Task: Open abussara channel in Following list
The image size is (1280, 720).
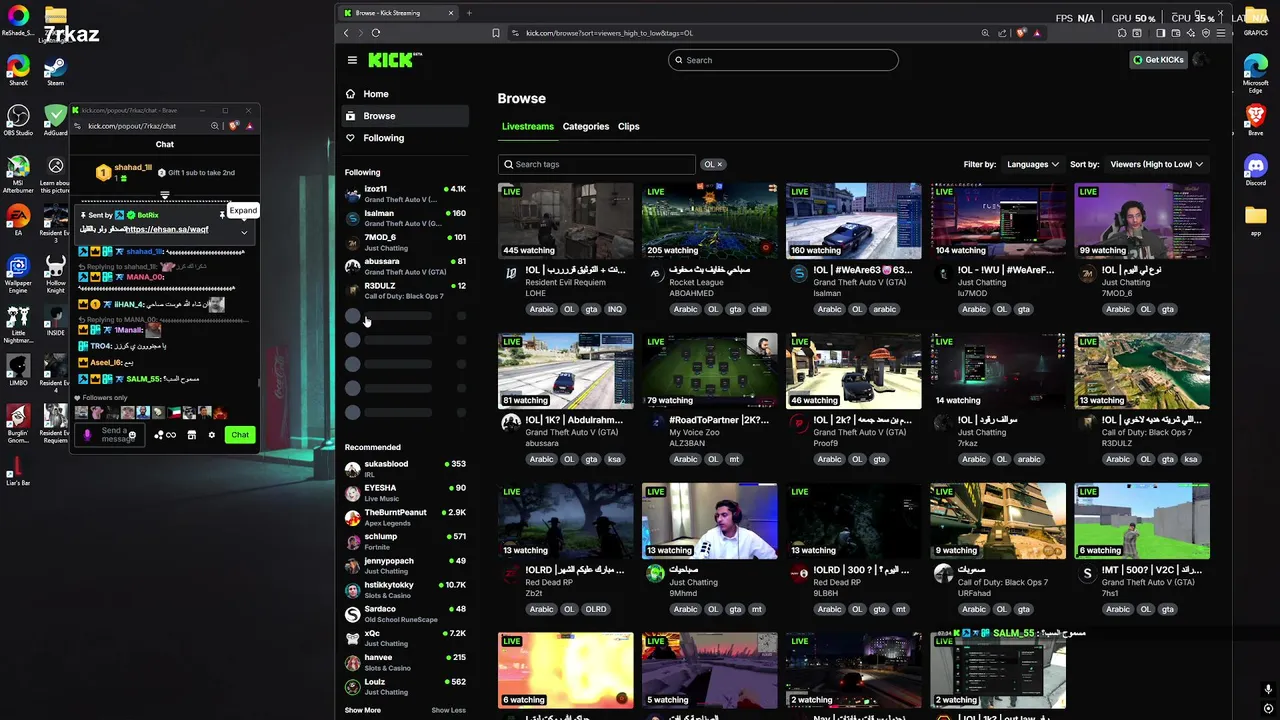Action: pos(405,266)
